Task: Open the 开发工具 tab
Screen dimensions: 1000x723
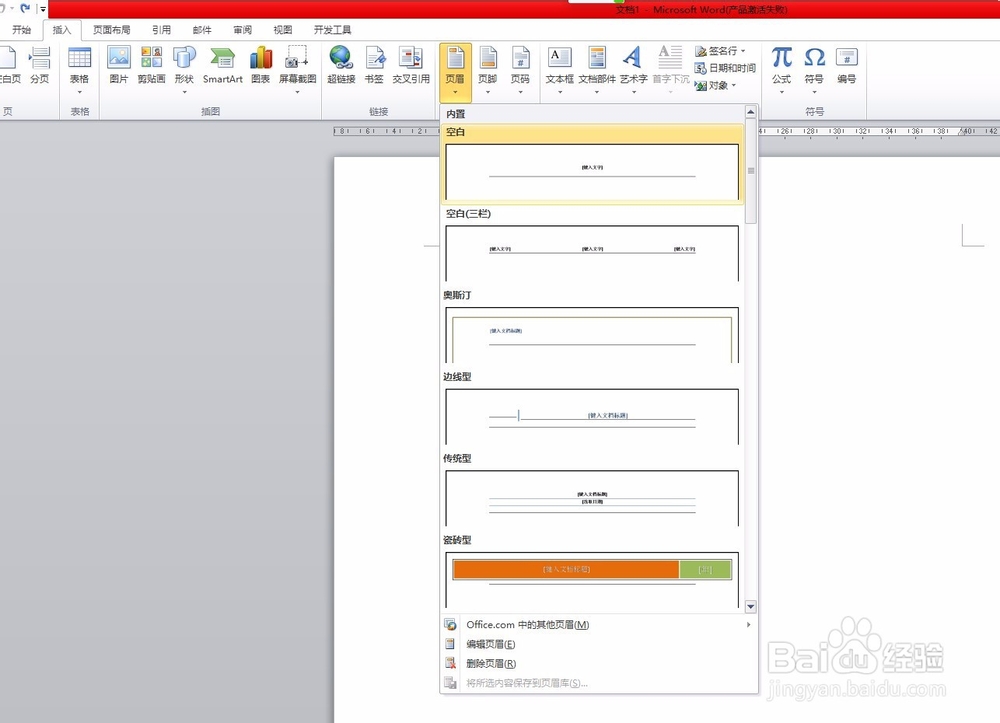Action: (332, 29)
